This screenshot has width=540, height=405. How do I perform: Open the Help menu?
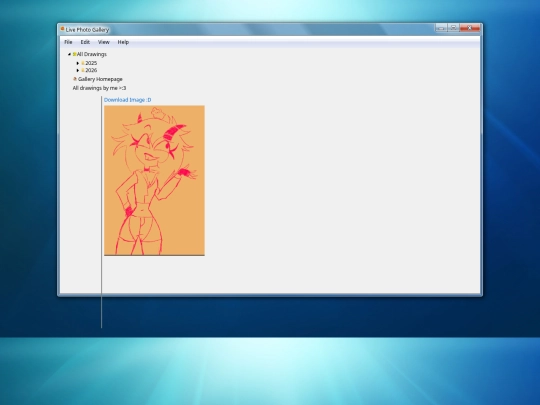tap(123, 42)
